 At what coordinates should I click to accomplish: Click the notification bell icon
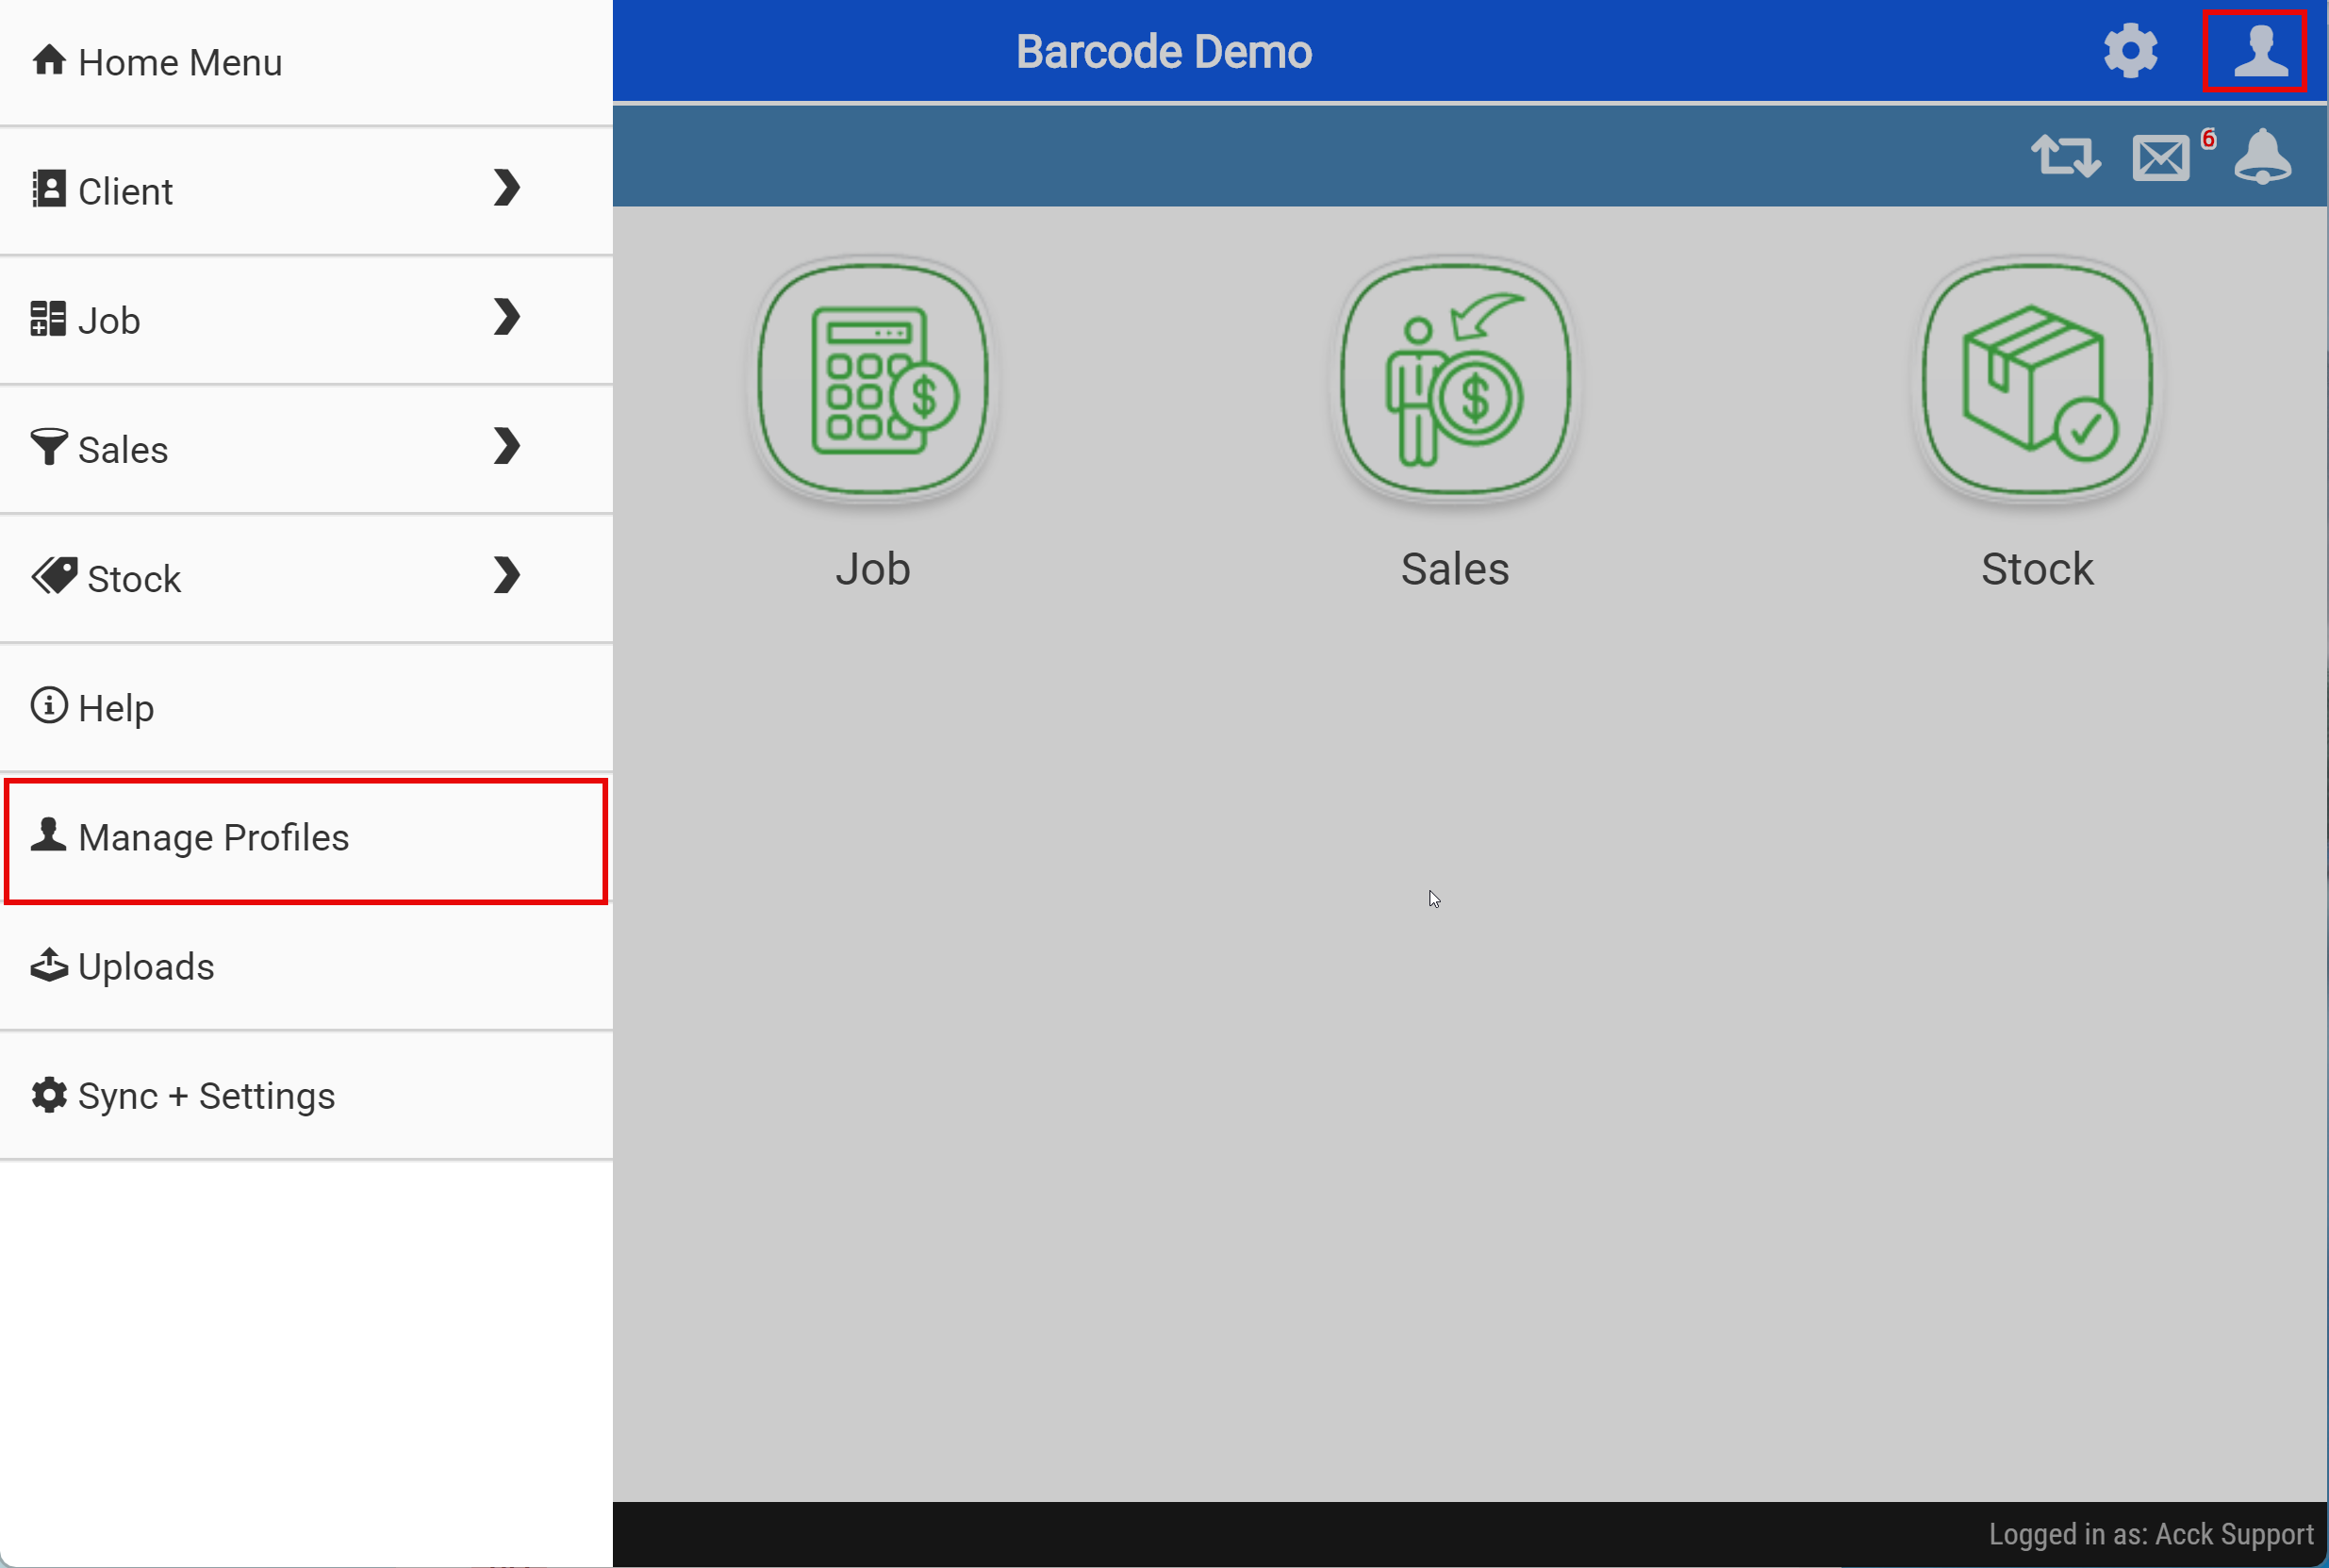pos(2262,157)
